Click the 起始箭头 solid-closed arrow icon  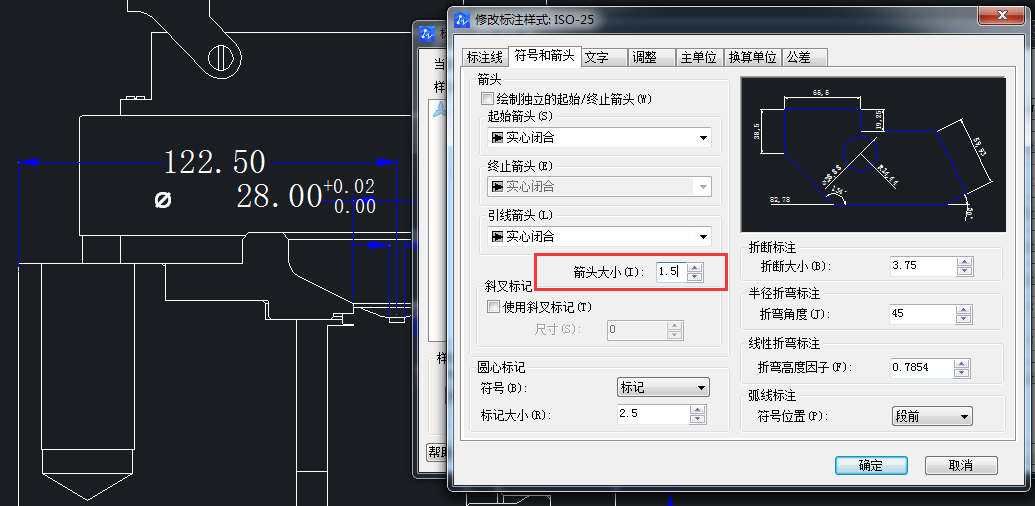(x=497, y=138)
